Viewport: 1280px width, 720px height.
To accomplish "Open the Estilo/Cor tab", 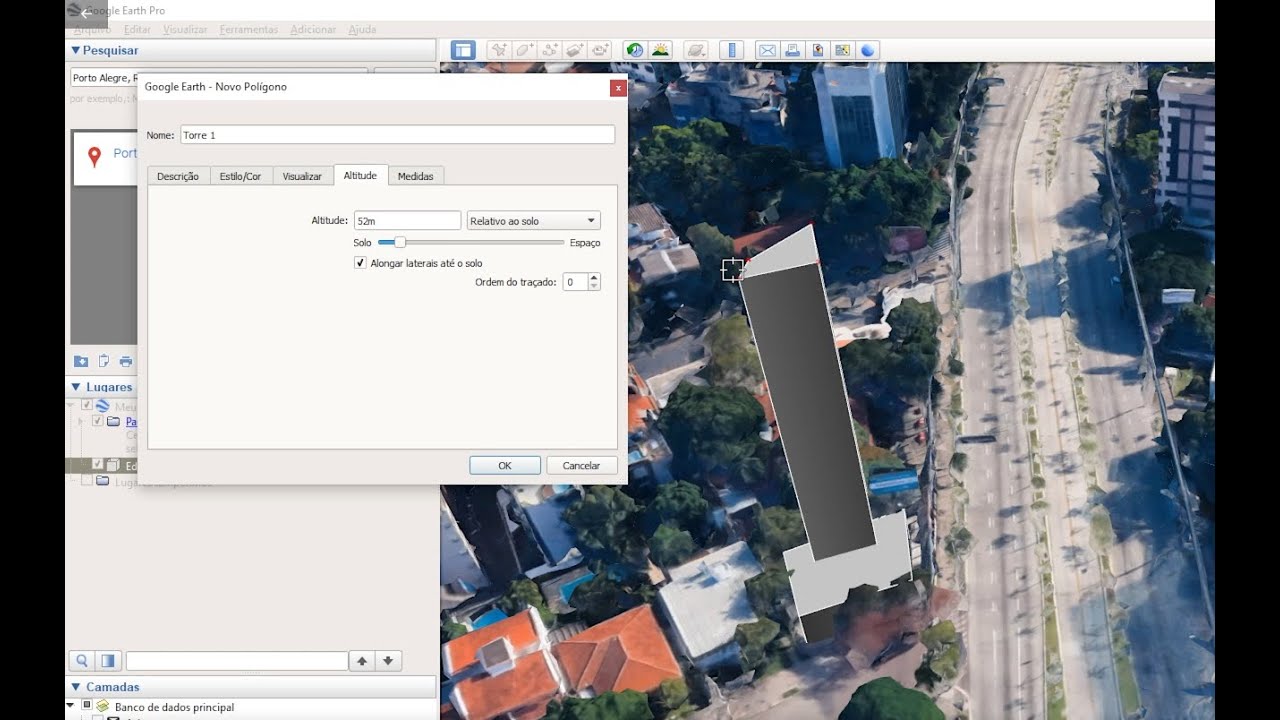I will click(240, 176).
